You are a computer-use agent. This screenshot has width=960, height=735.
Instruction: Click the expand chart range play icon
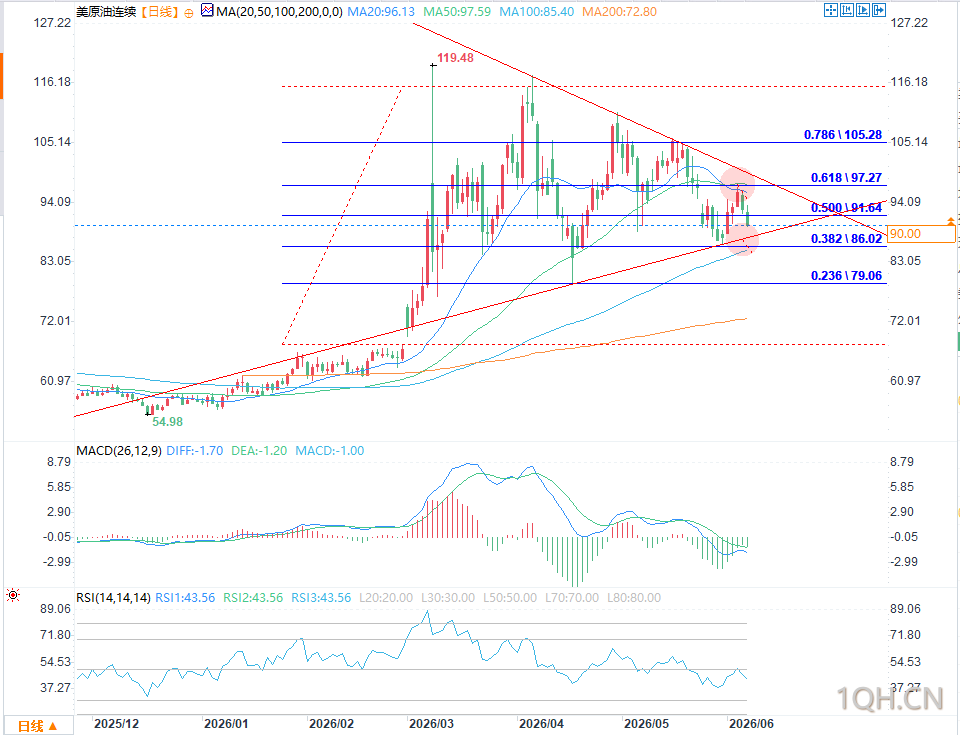coord(863,10)
